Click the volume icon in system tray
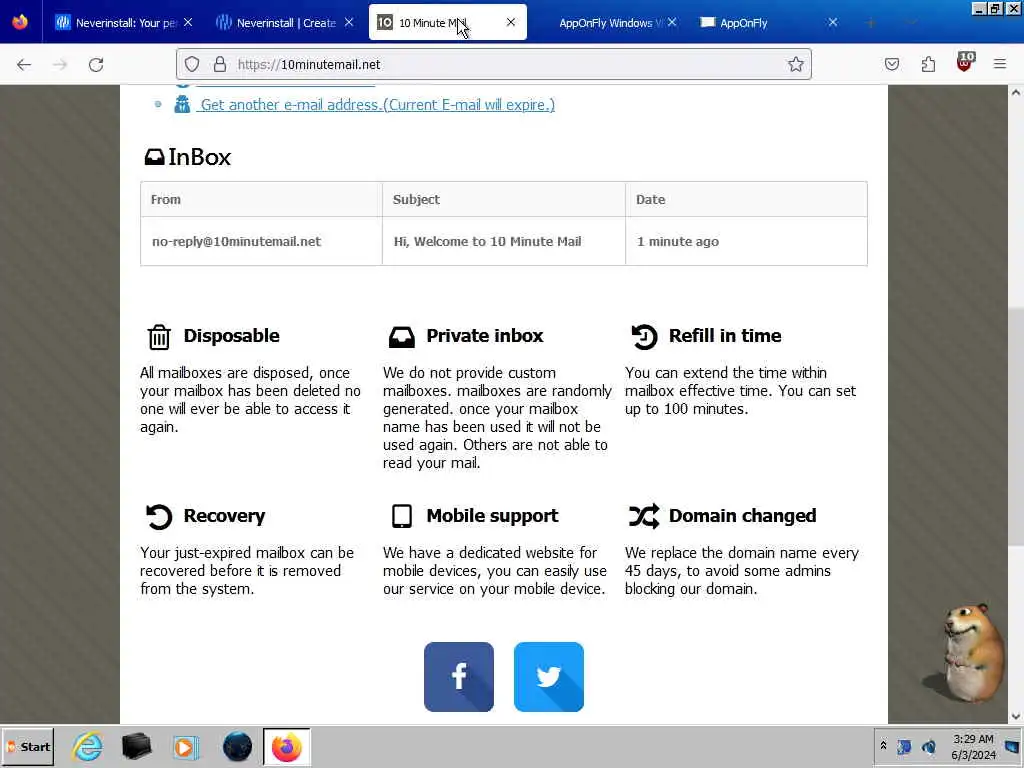The width and height of the screenshot is (1024, 768). [x=929, y=746]
